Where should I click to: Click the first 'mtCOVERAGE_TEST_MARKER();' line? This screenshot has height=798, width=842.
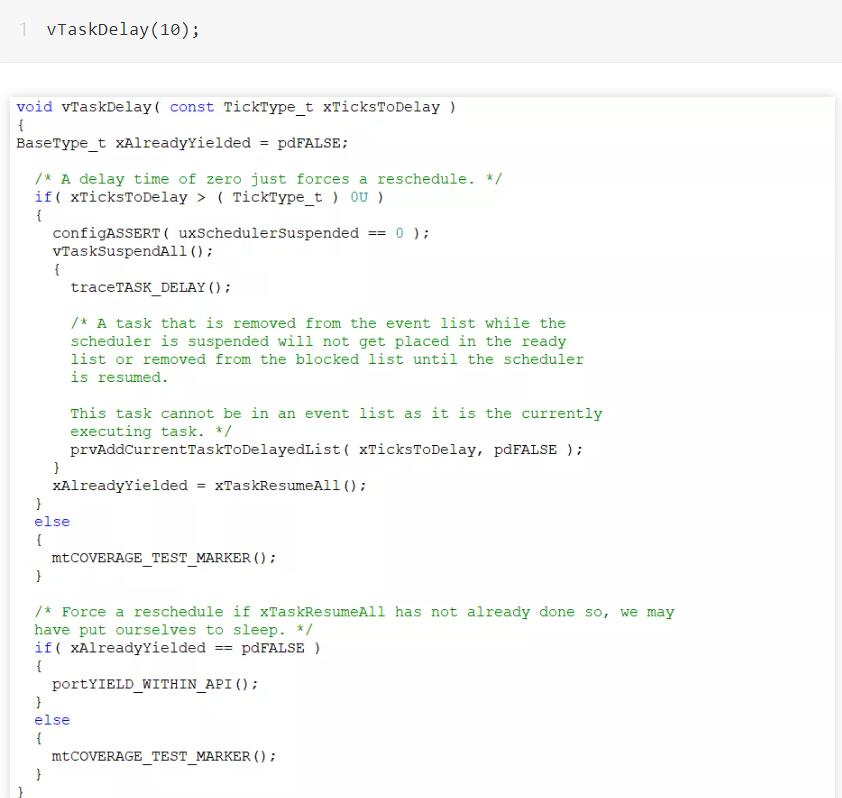click(164, 558)
